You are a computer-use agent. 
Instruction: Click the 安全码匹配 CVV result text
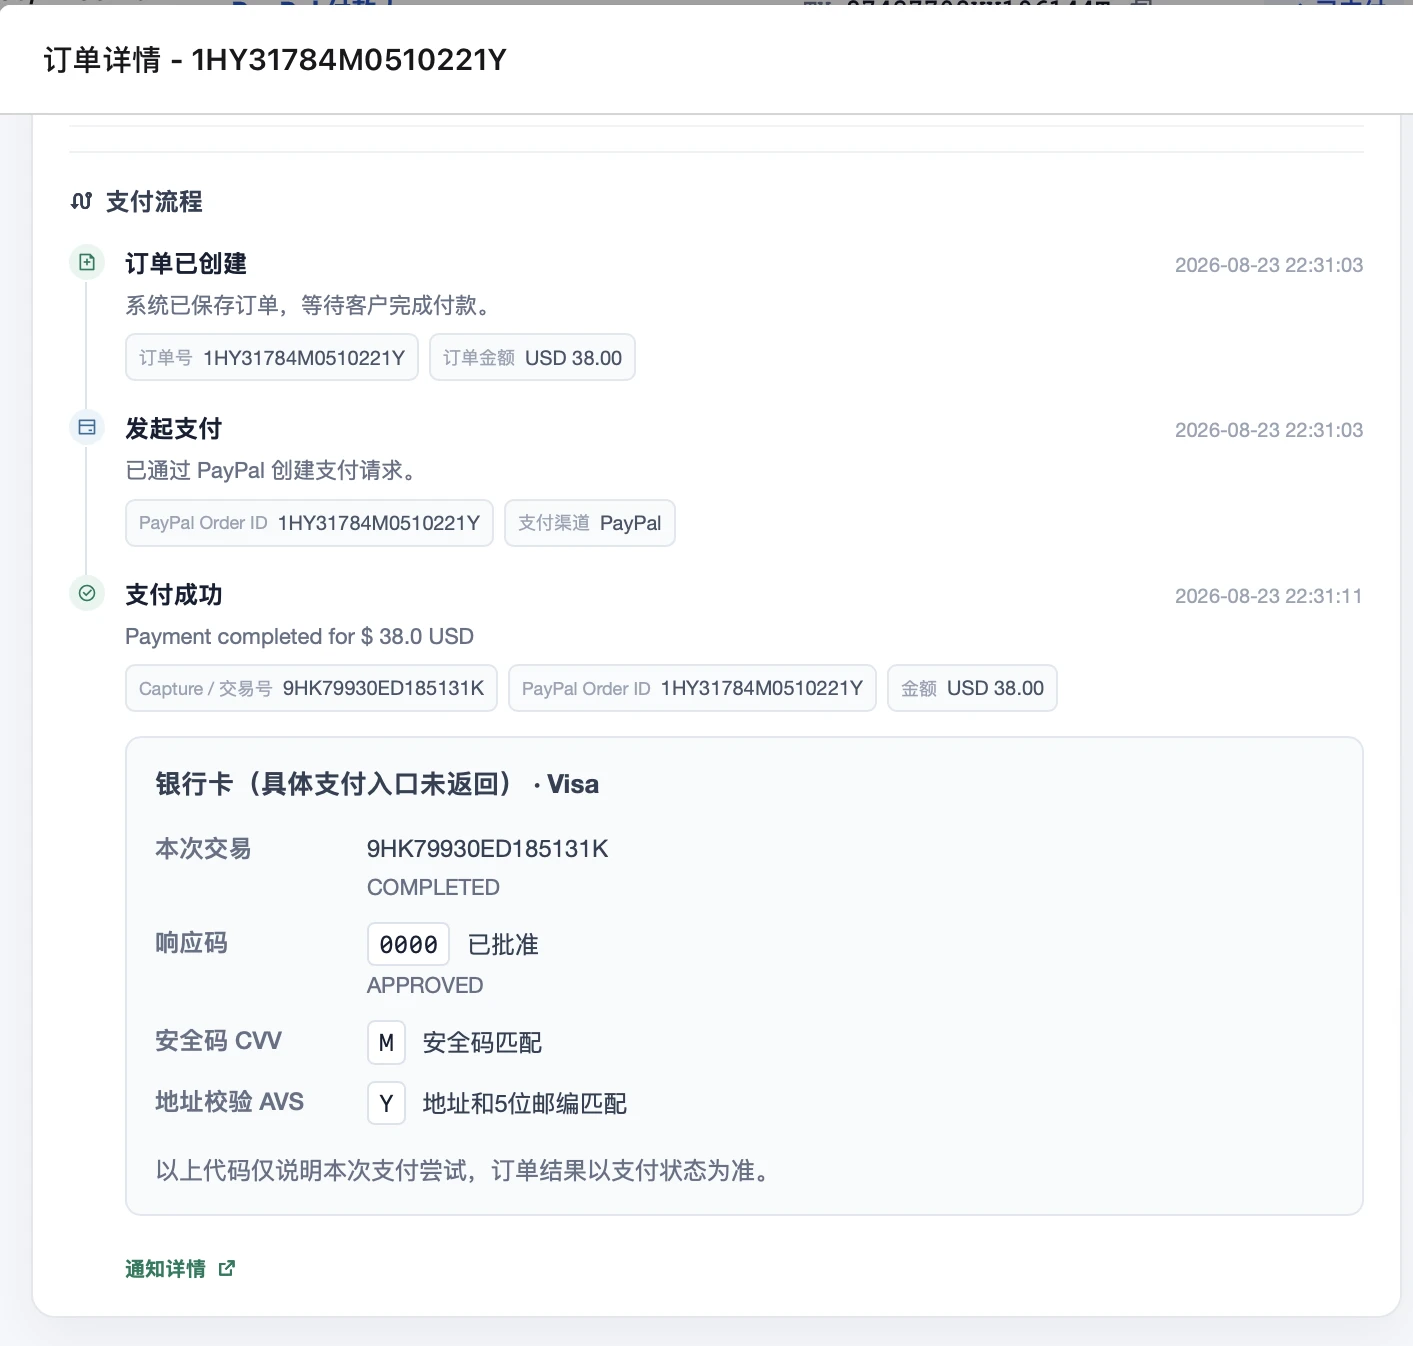click(x=482, y=1043)
